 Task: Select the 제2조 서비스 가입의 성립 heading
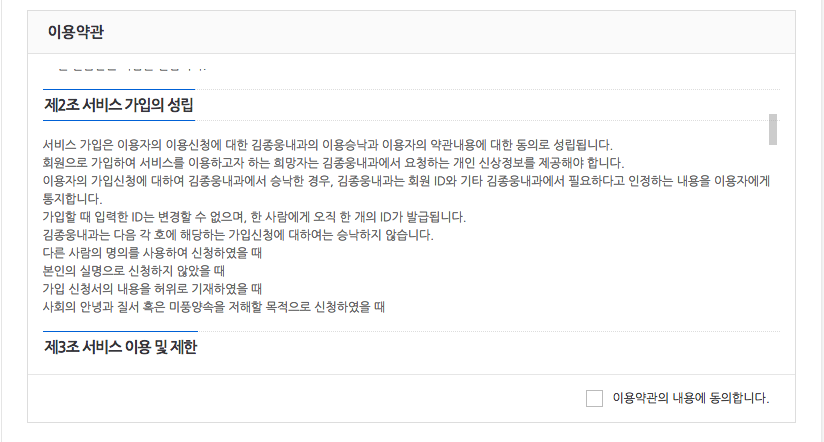click(x=119, y=105)
